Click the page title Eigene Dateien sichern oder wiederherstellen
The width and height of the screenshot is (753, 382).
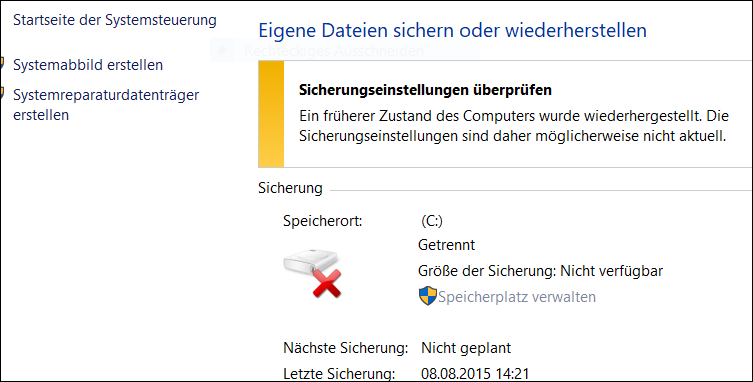click(452, 31)
